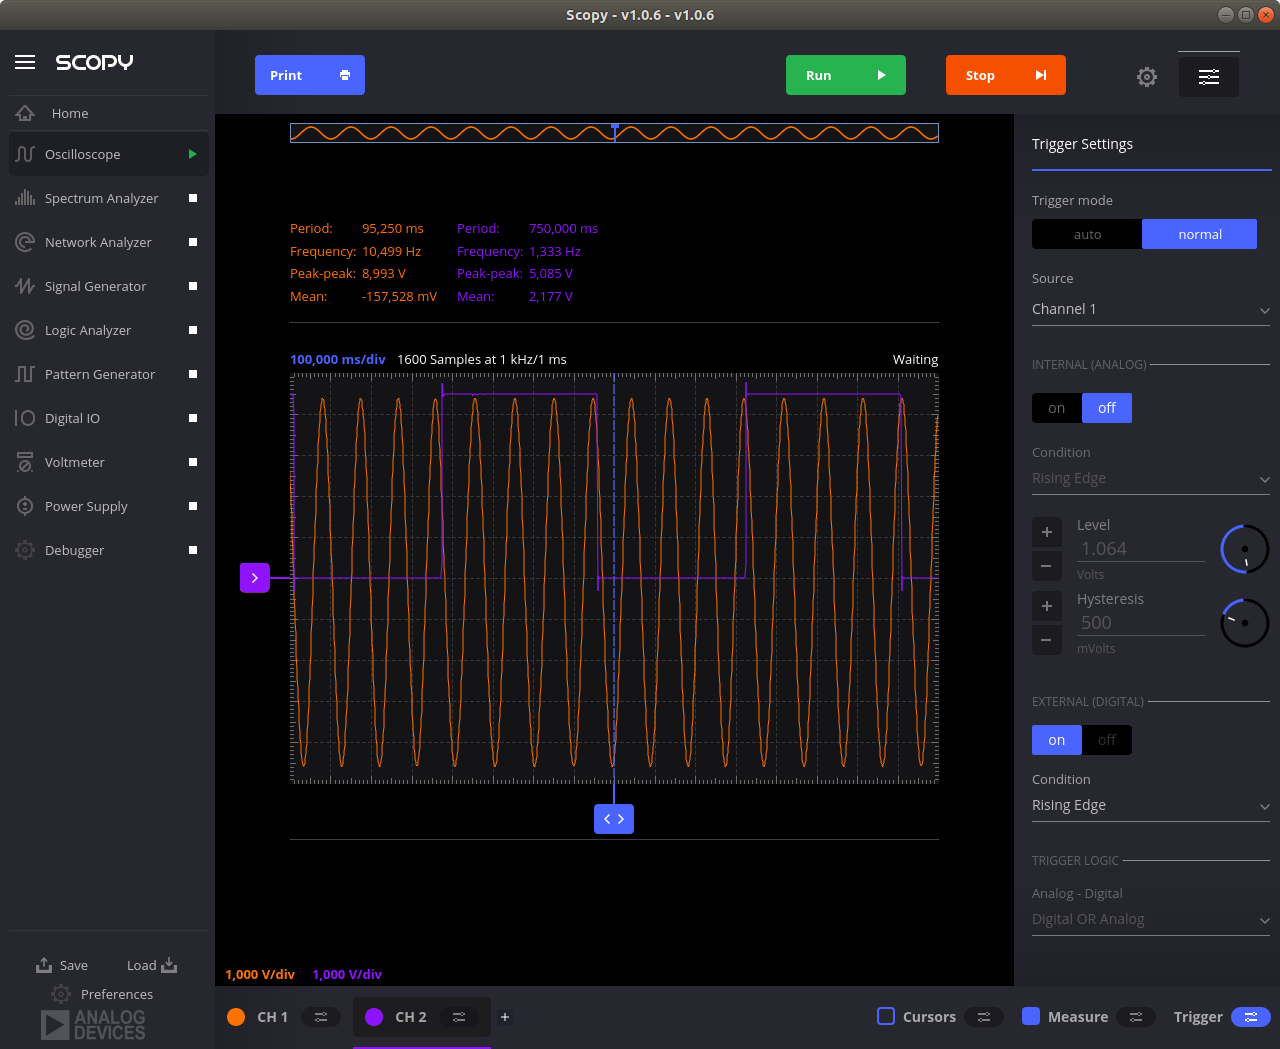This screenshot has height=1049, width=1280.
Task: Open Trigger settings menu icon
Action: (1250, 1017)
